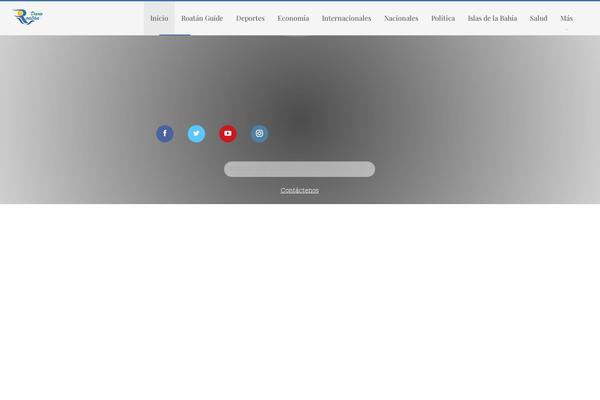Open the Política section
Image resolution: width=600 pixels, height=400 pixels.
coord(443,18)
